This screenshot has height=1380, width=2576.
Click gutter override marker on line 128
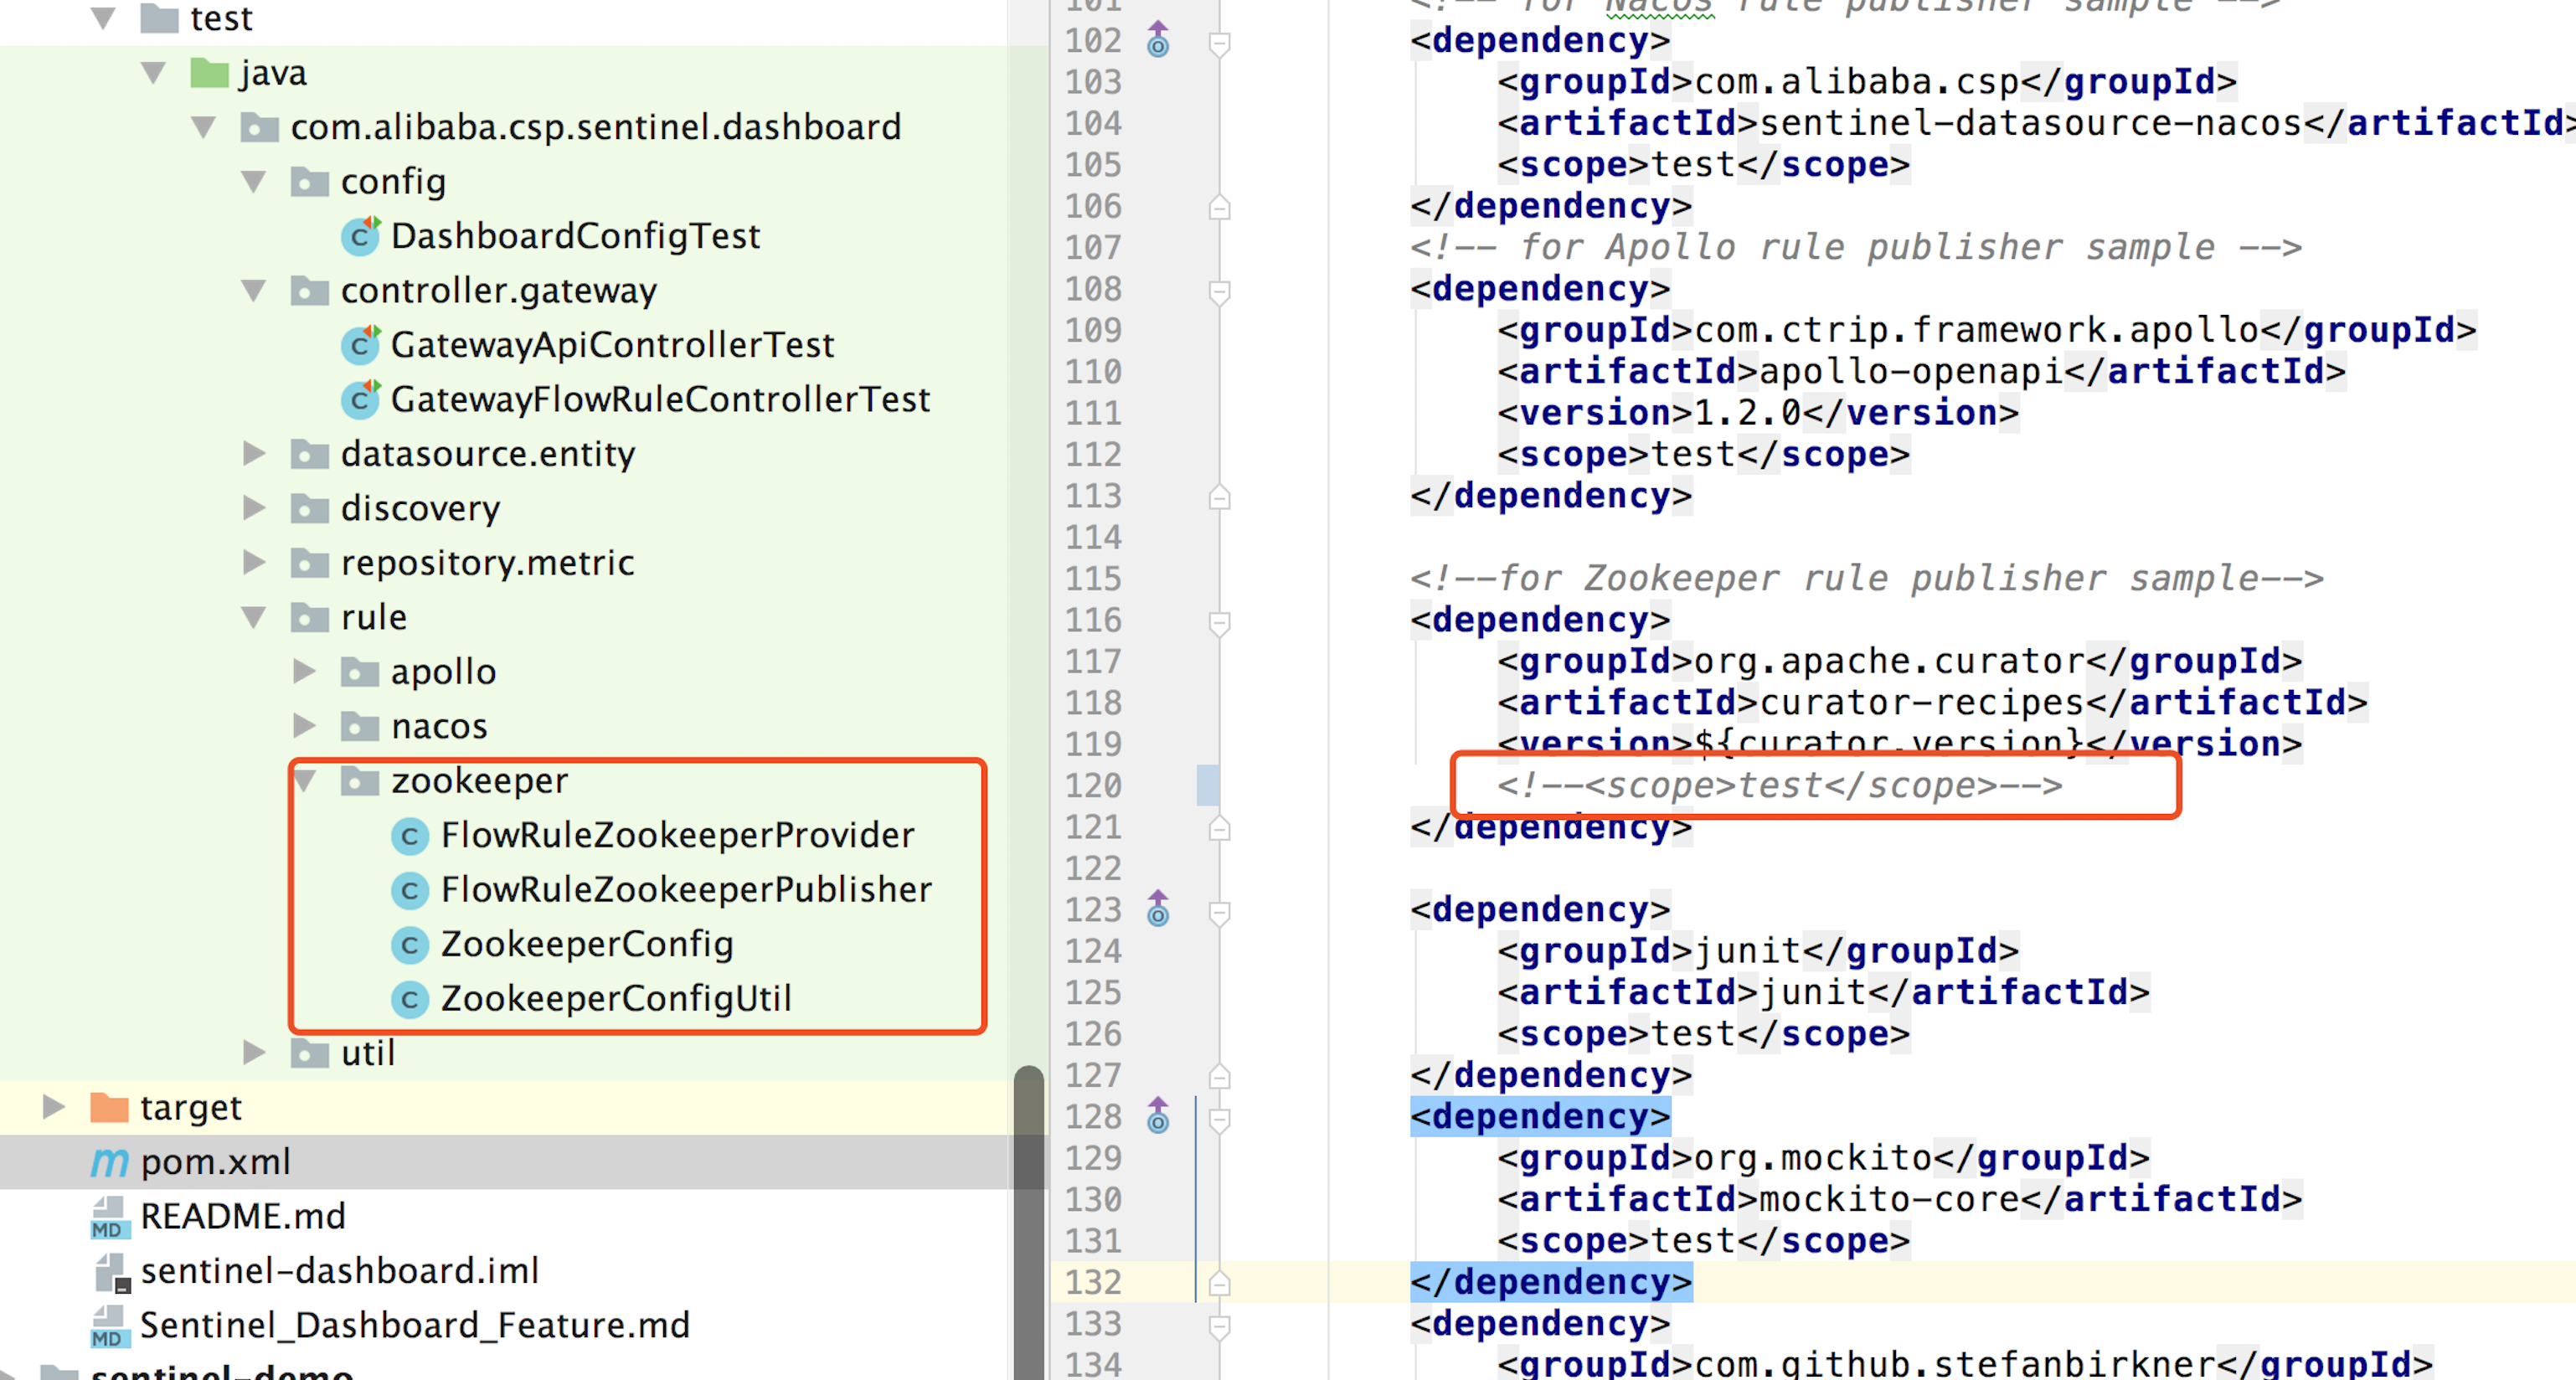point(1158,1116)
